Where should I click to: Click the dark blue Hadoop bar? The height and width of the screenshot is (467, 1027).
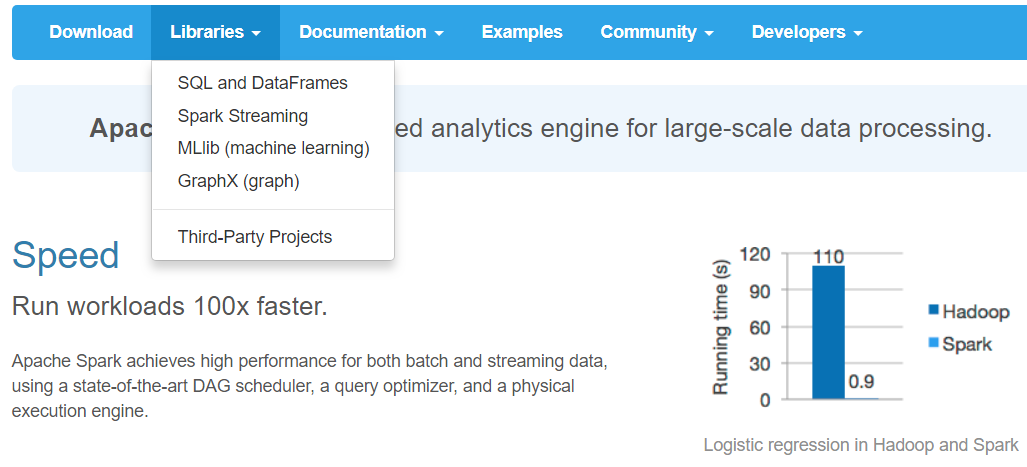point(828,332)
